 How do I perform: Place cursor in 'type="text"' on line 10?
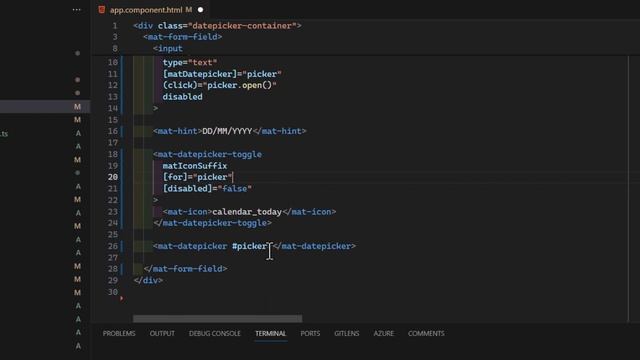190,62
